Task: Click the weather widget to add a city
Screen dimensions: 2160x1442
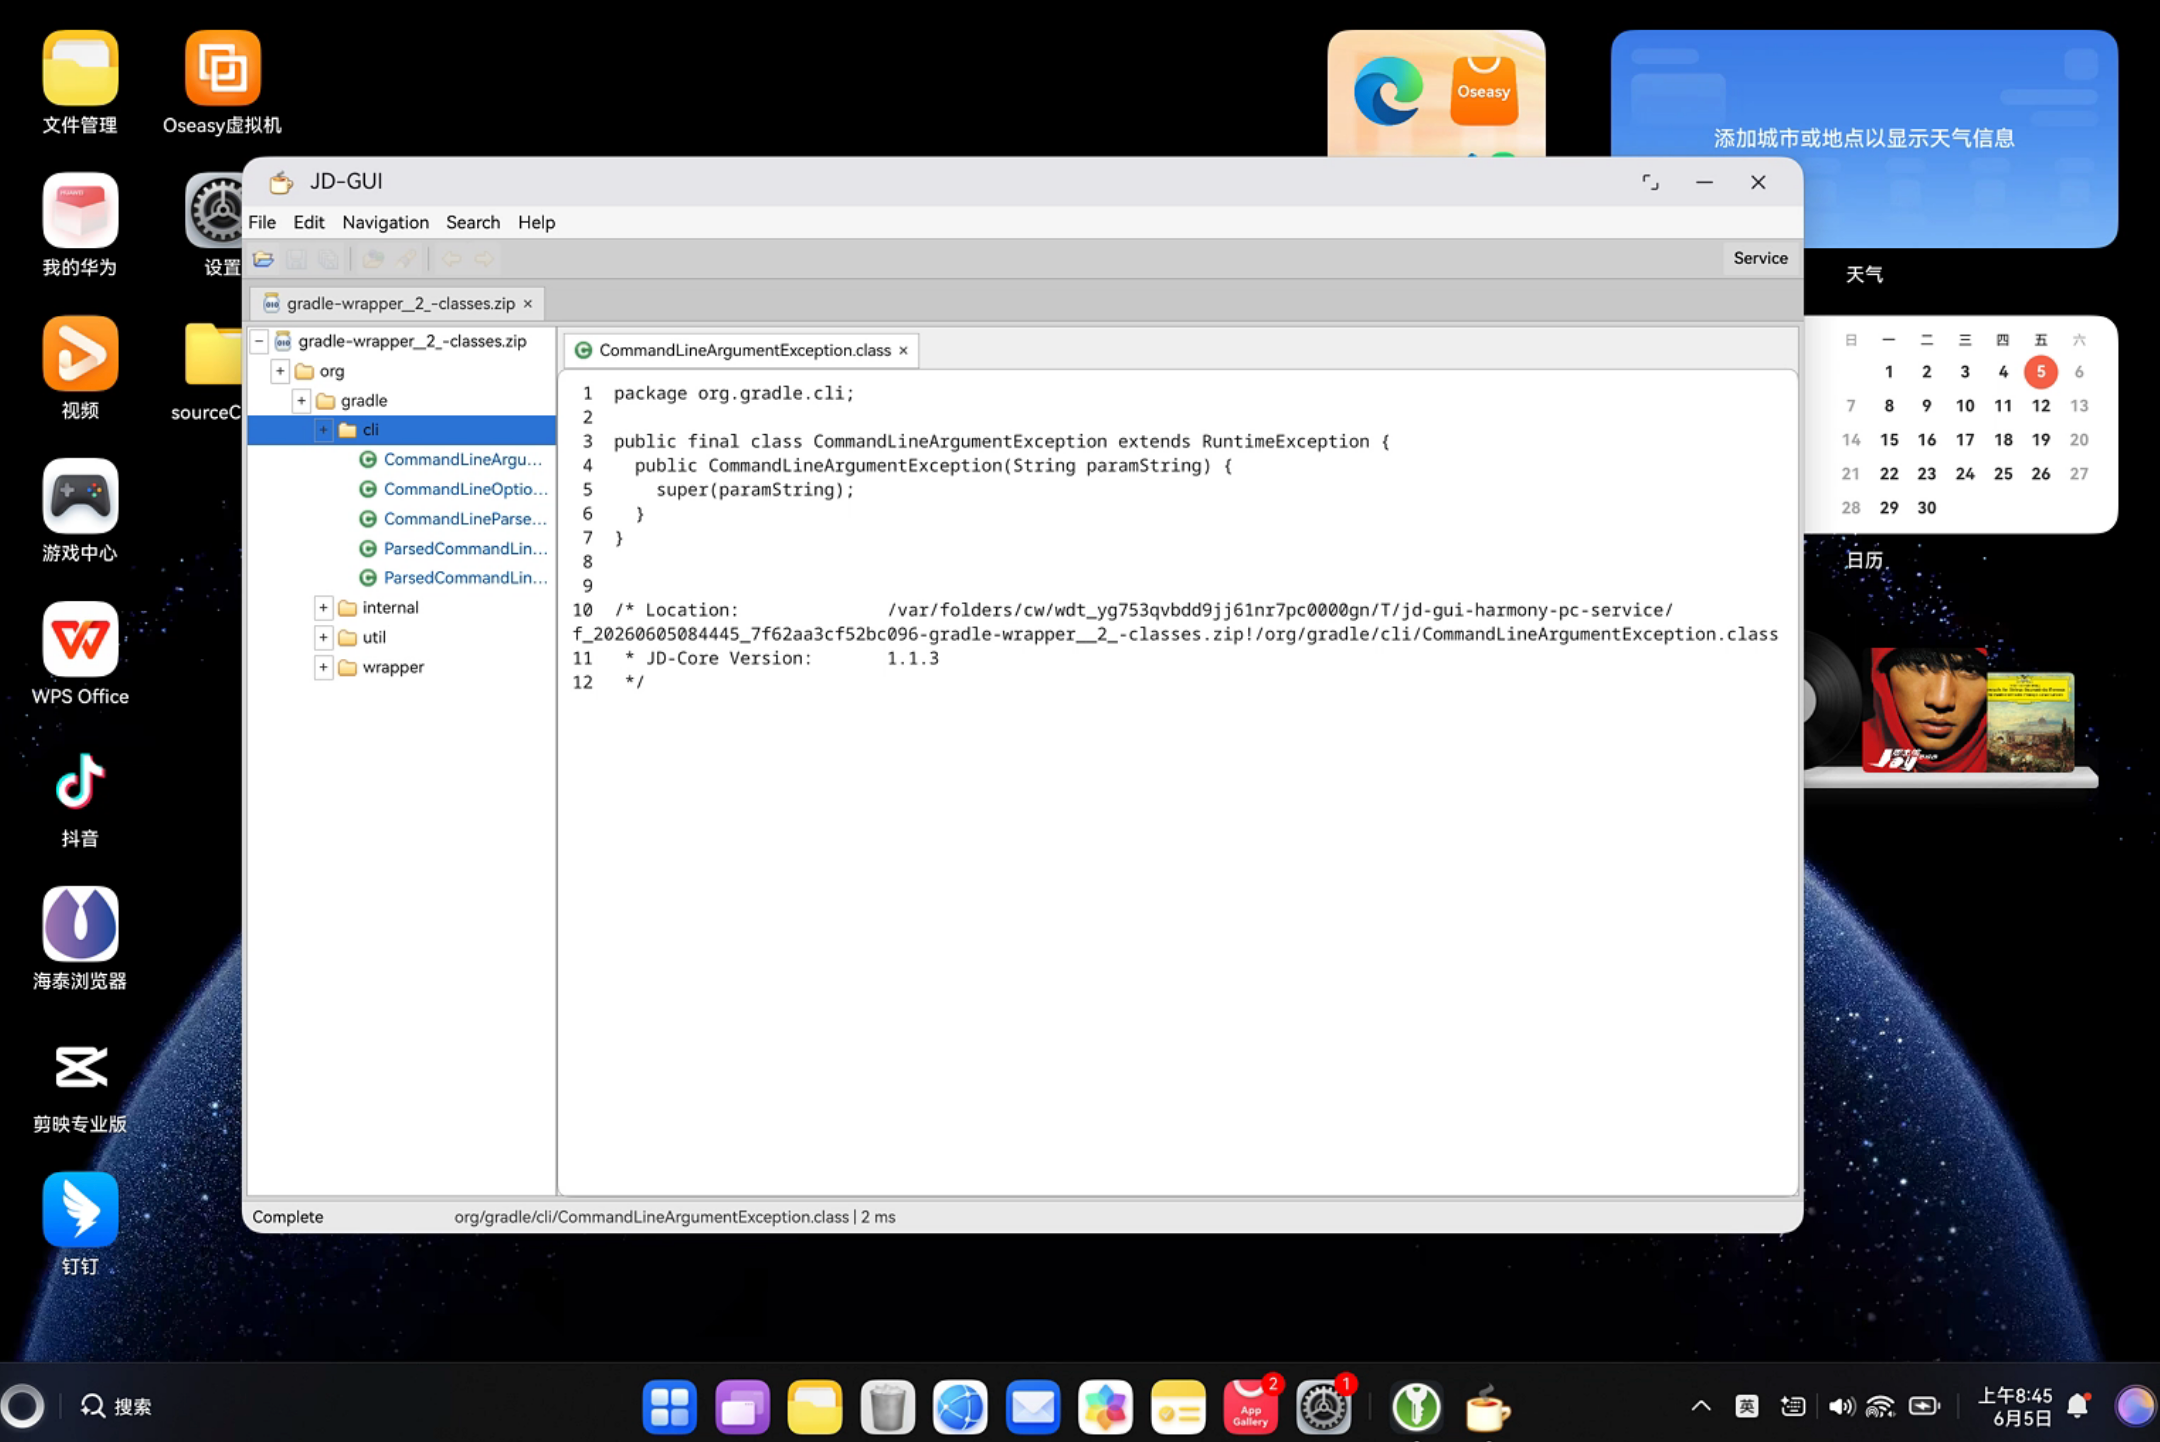Action: tap(1864, 138)
